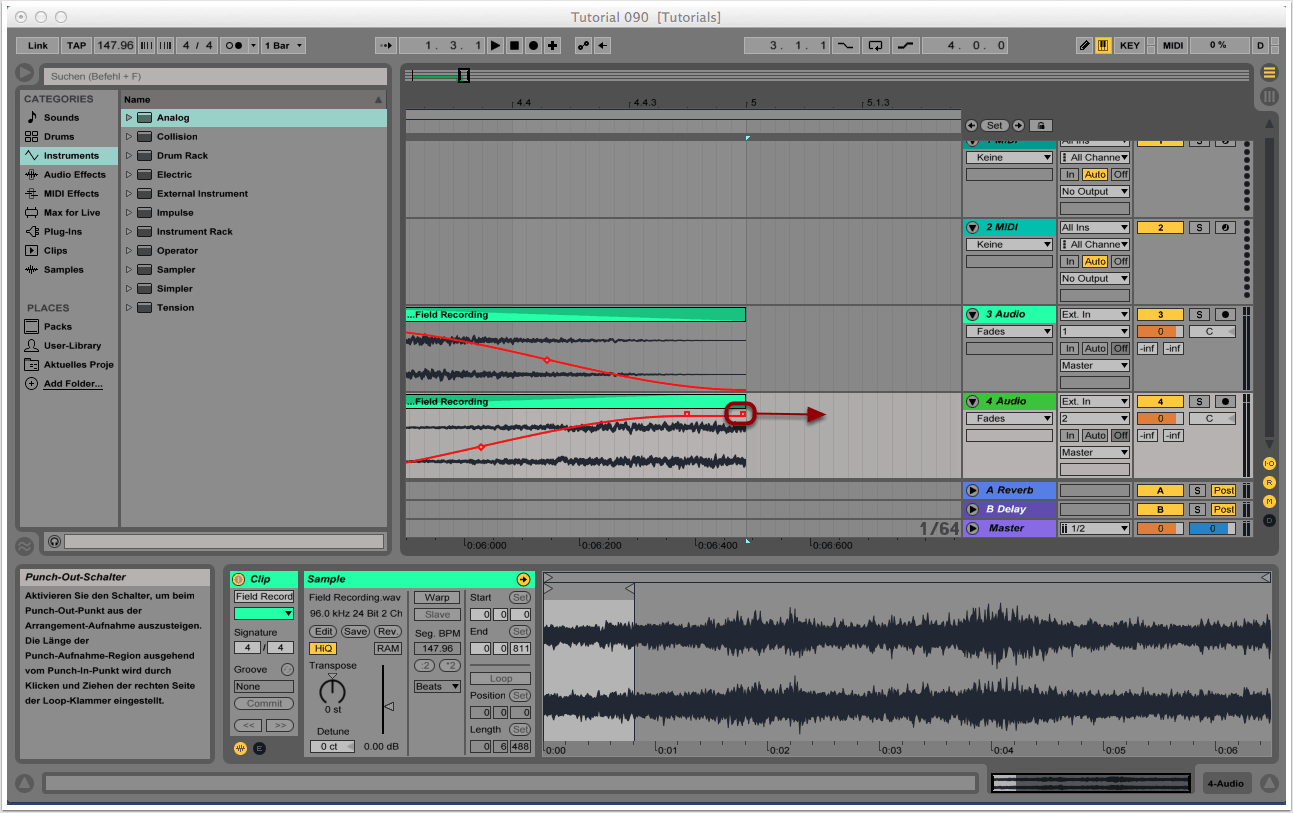1293x813 pixels.
Task: Open the Samples browser category
Action: (63, 270)
